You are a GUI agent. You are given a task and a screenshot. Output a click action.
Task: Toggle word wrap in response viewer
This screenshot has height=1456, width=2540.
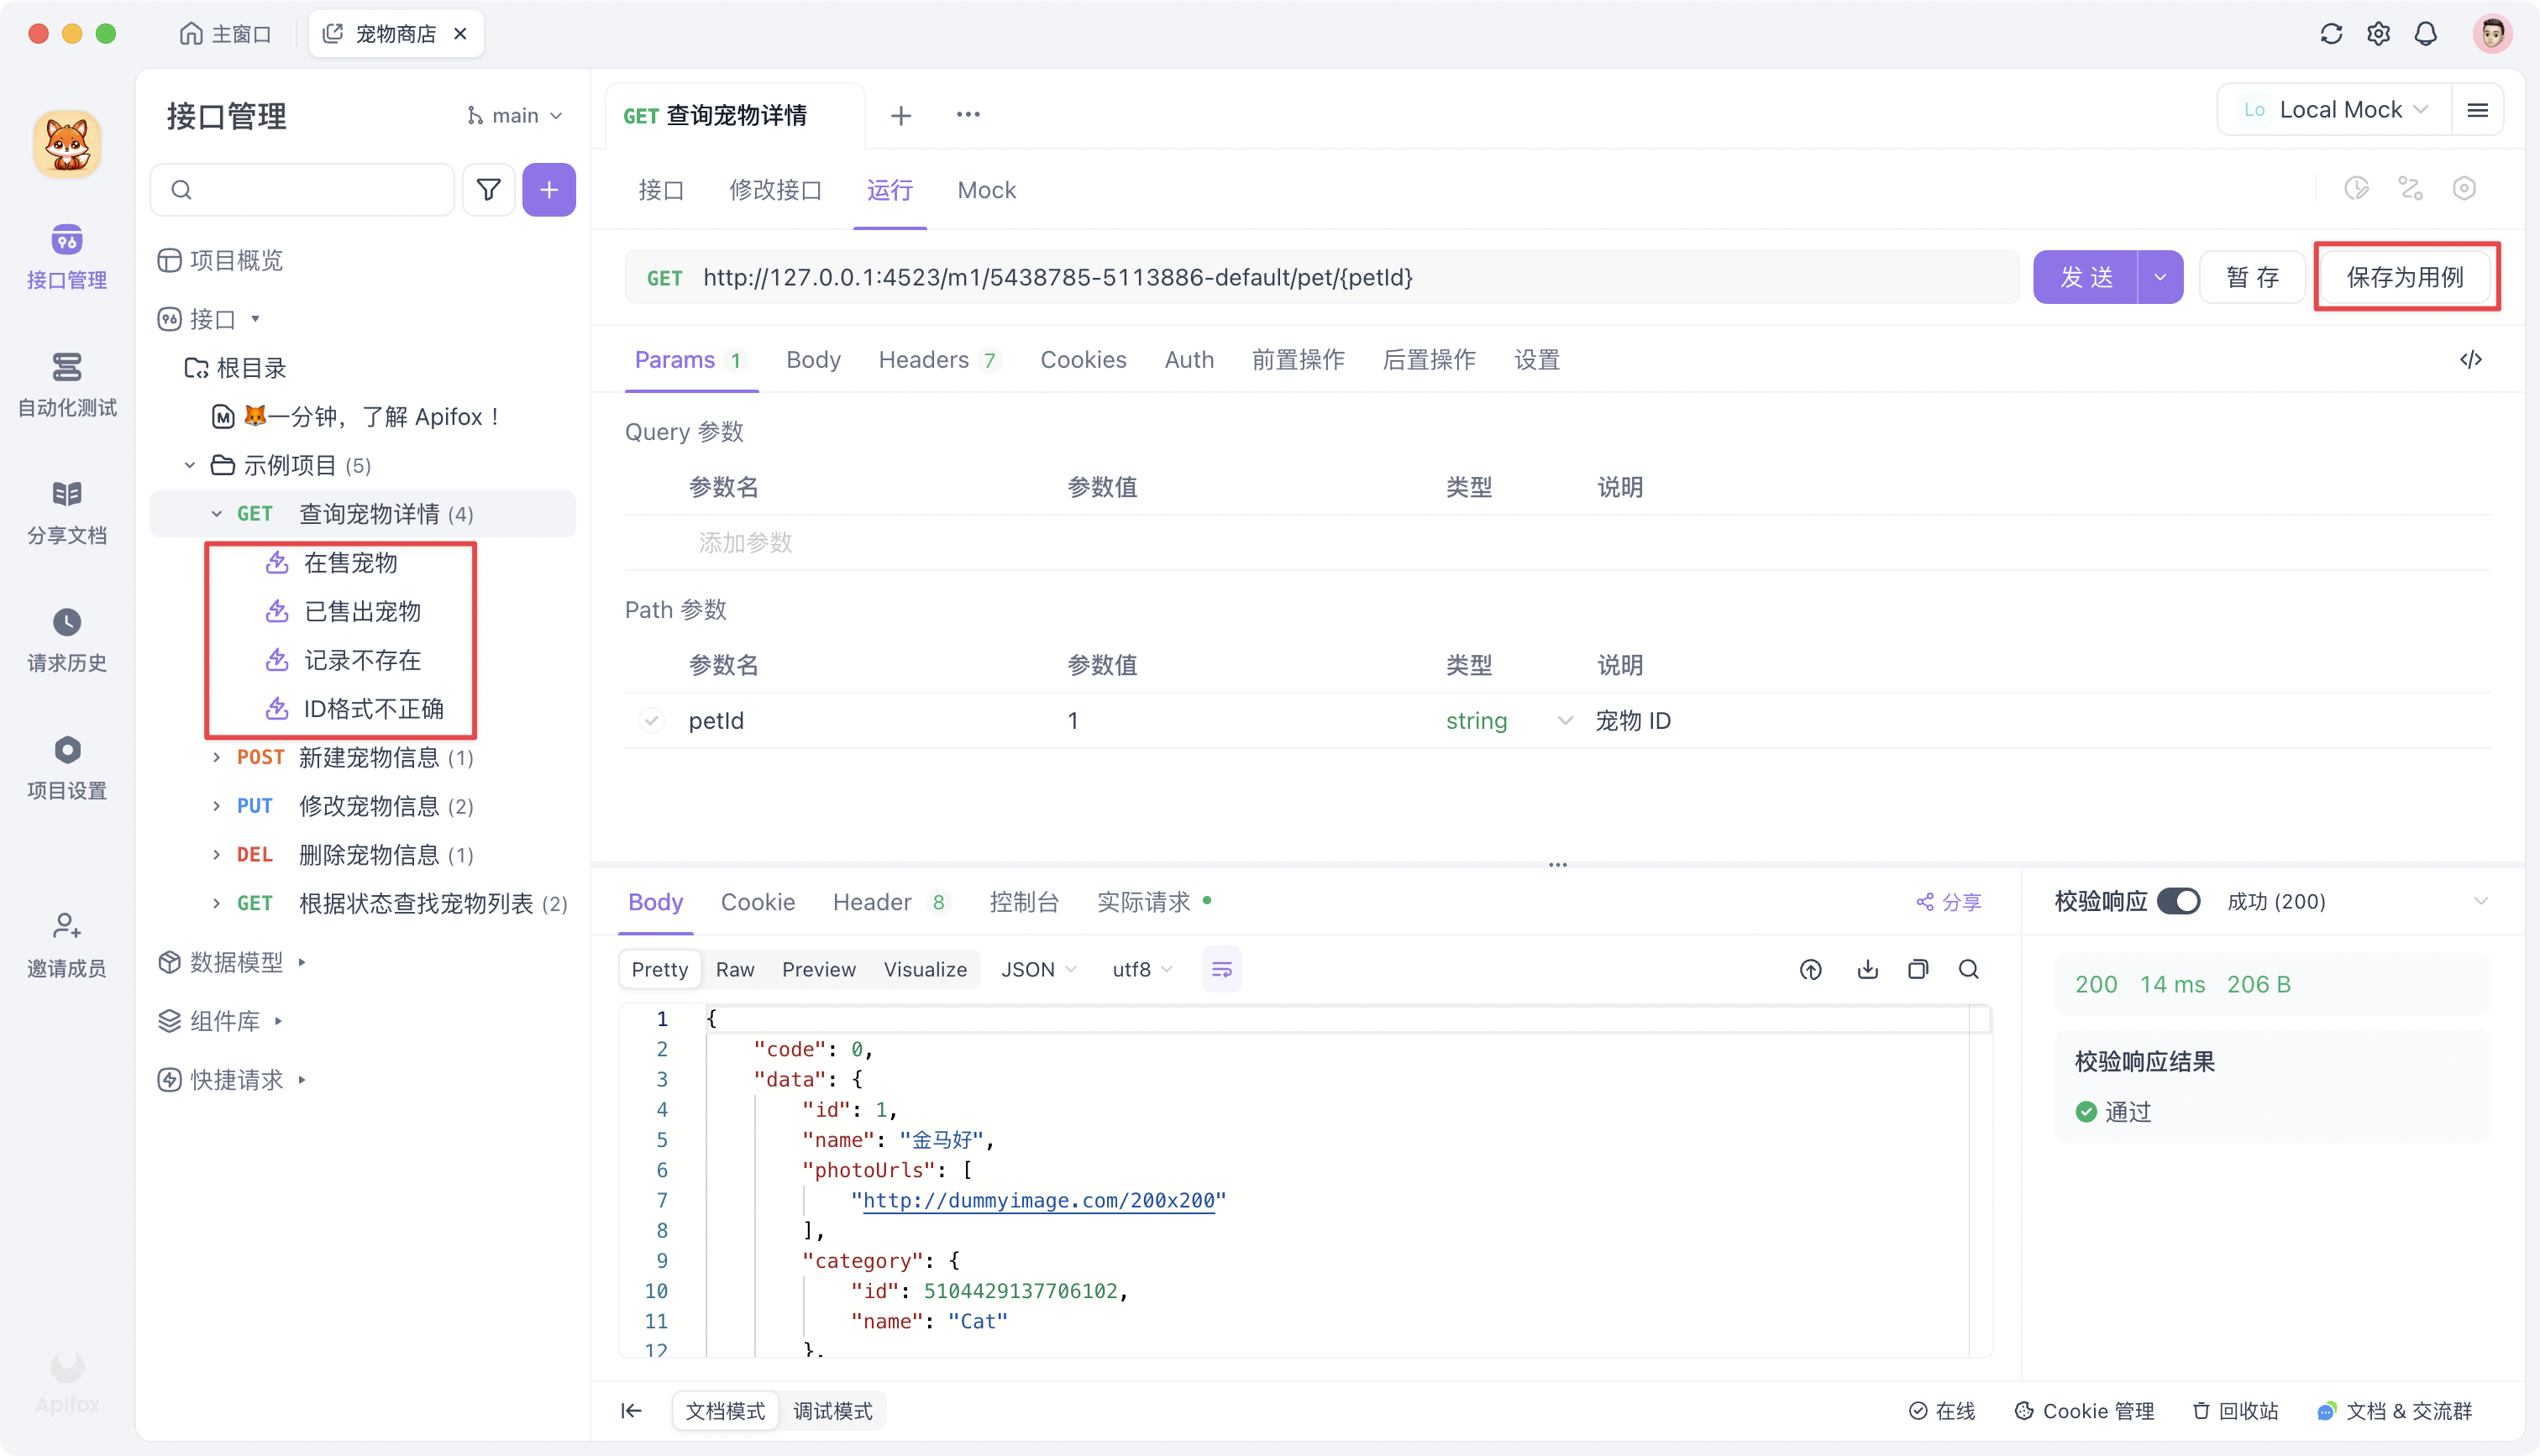1221,969
